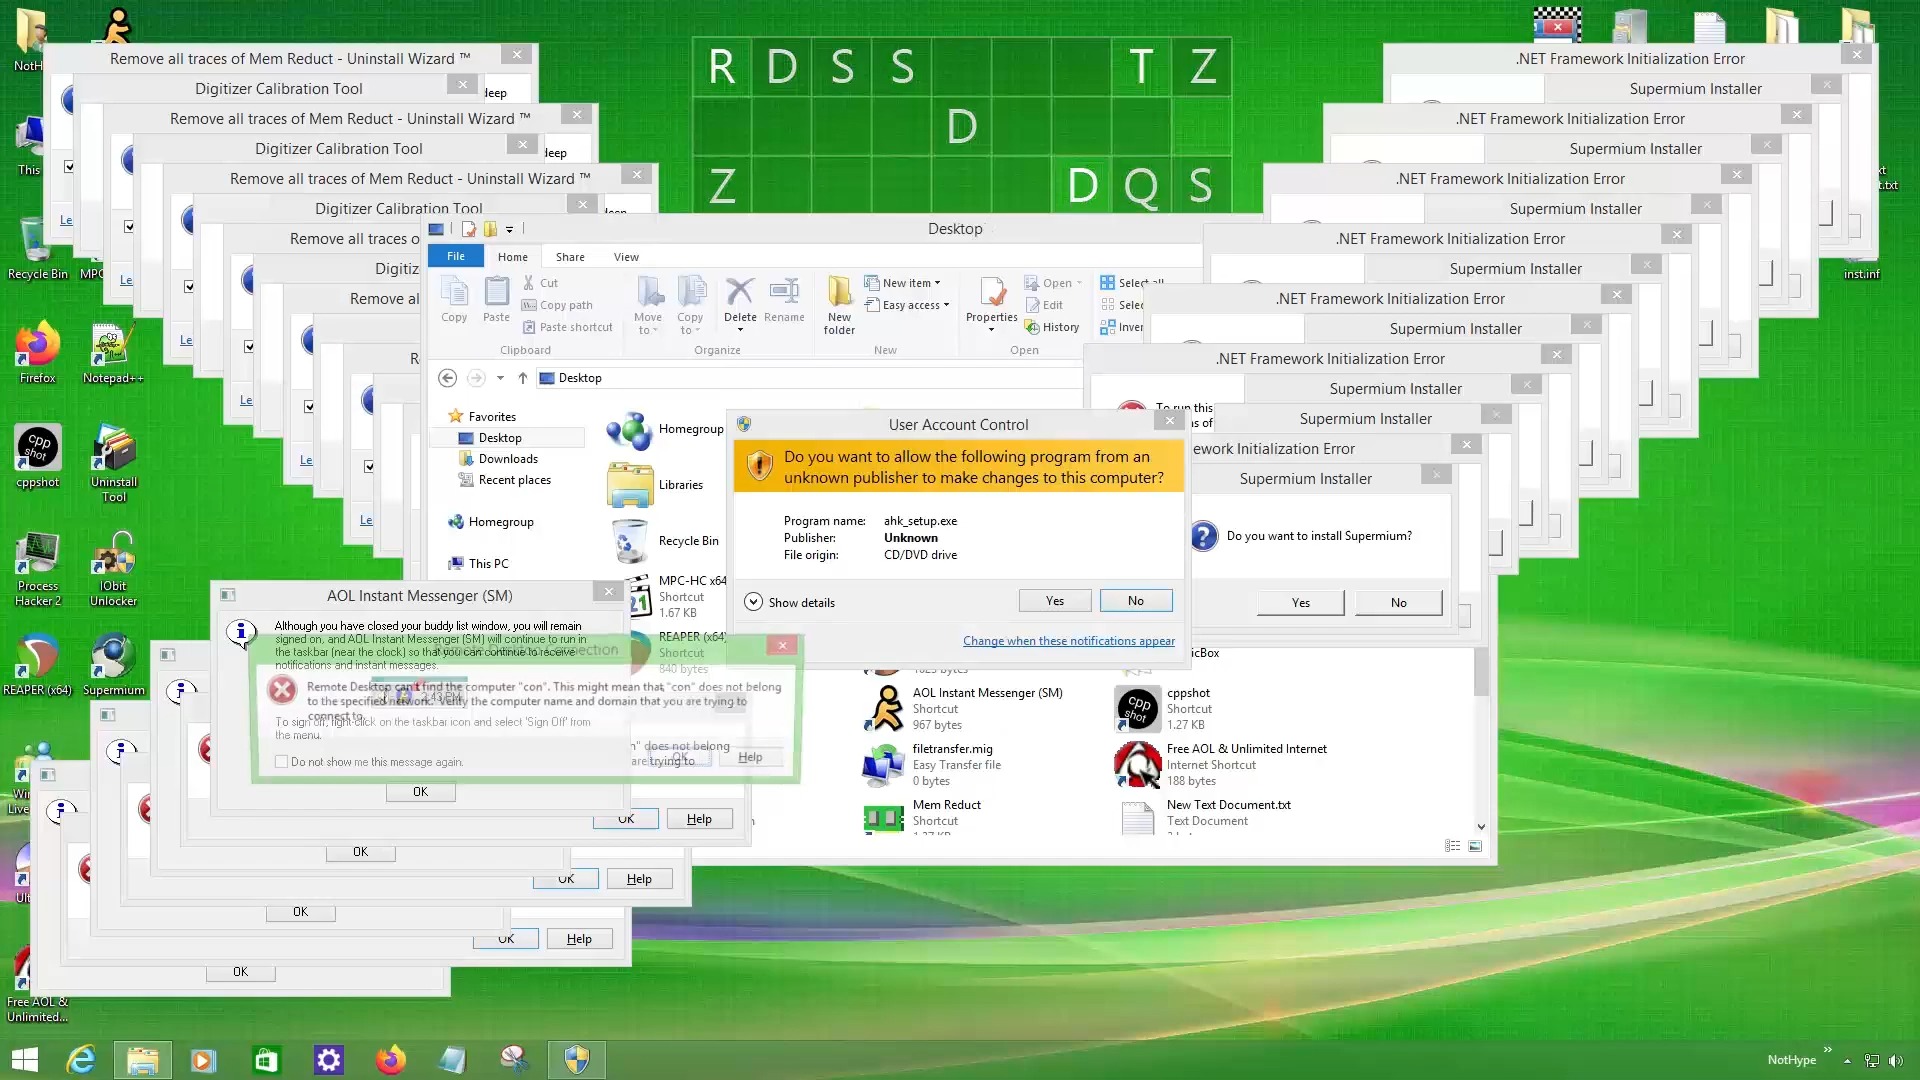1920x1080 pixels.
Task: Select This PC in navigation pane
Action: 488,564
